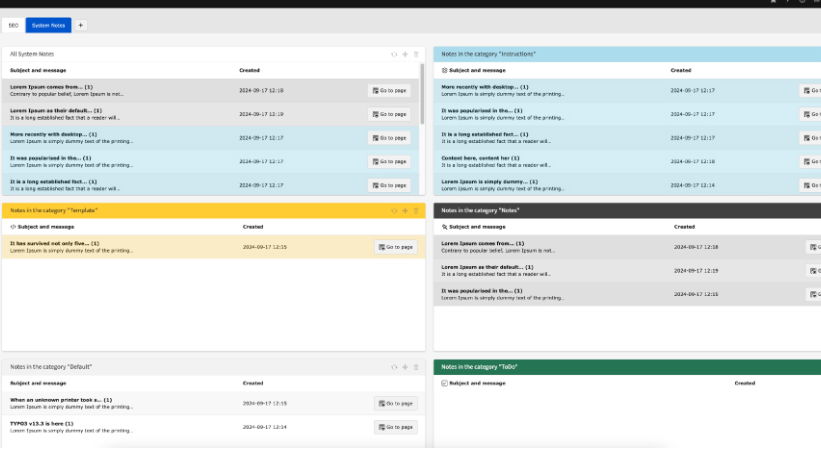Screen dimensions: 821x462
Task: Refresh the All System Notes widget
Action: coord(394,54)
